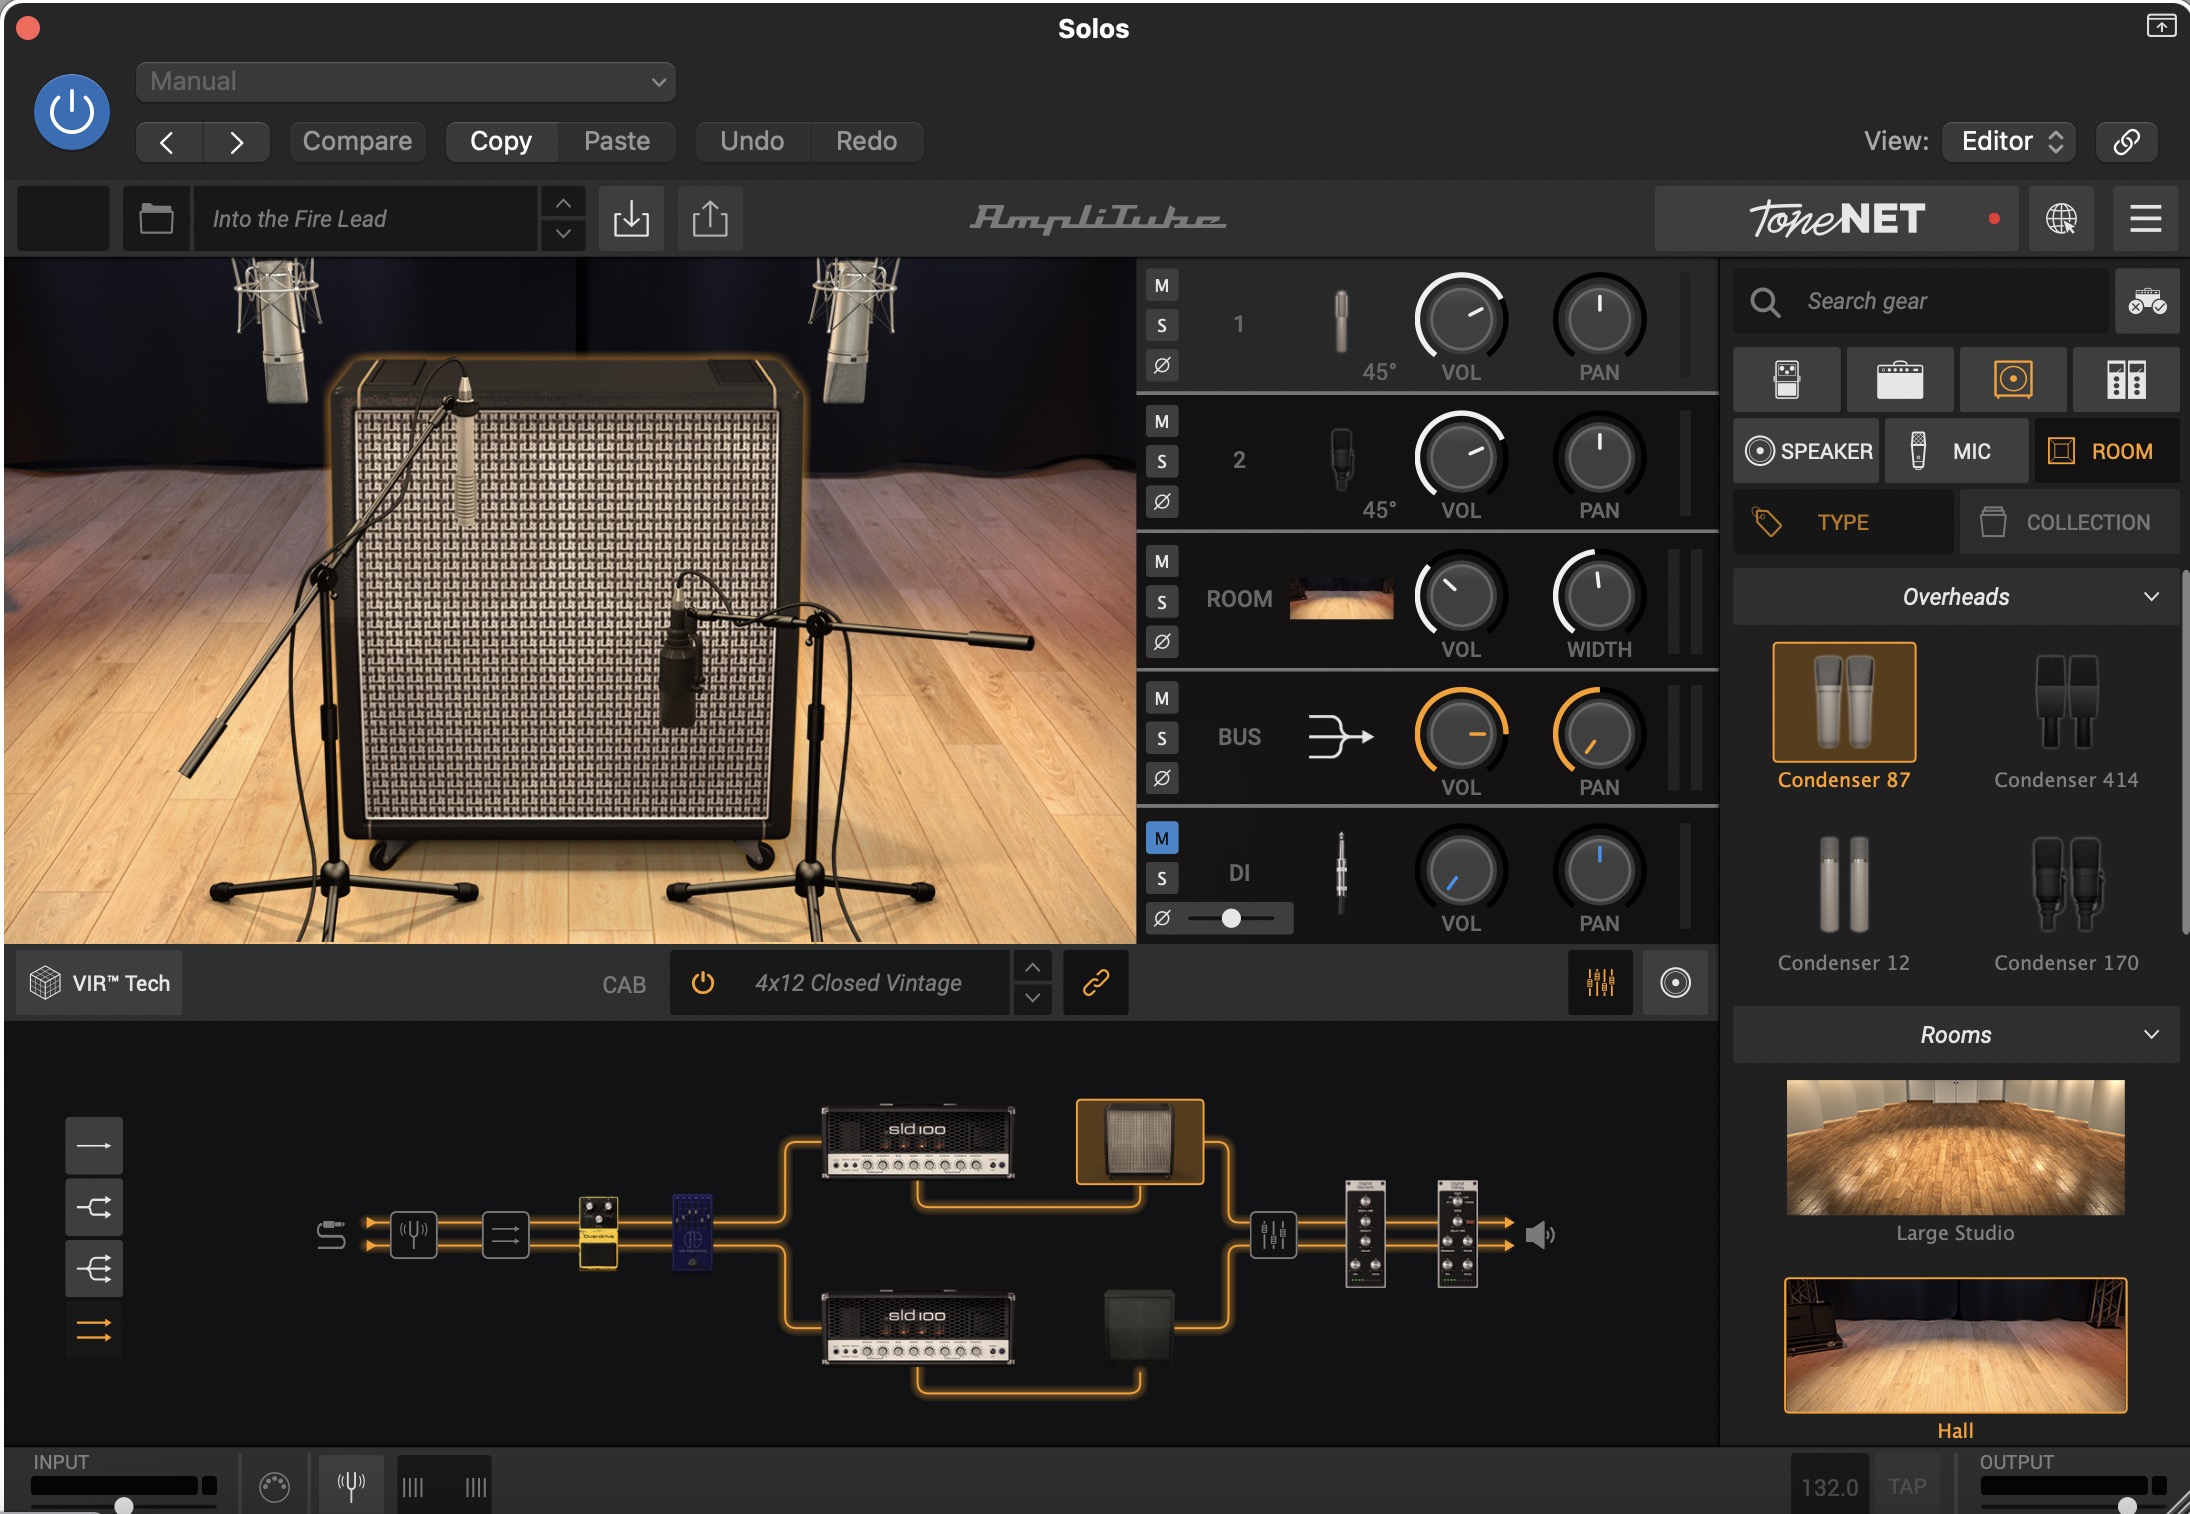Select the single serial signal routing icon
Viewport: 2190px width, 1514px height.
94,1146
